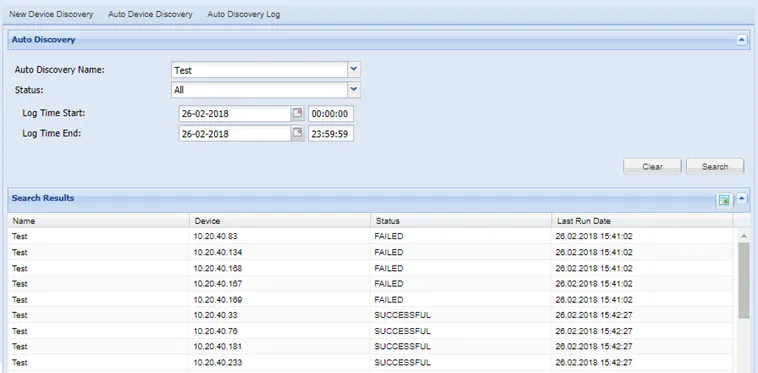
Task: Open calendar picker for Log Time Start
Action: (x=297, y=114)
